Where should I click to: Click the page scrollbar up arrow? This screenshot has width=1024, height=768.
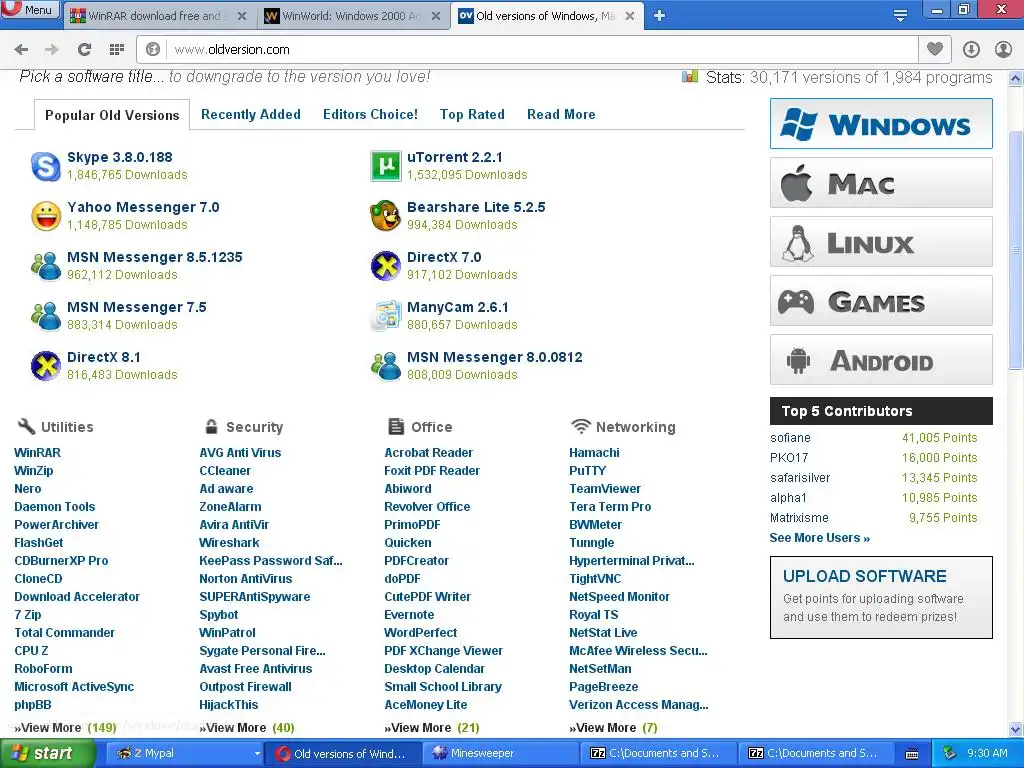point(1016,78)
